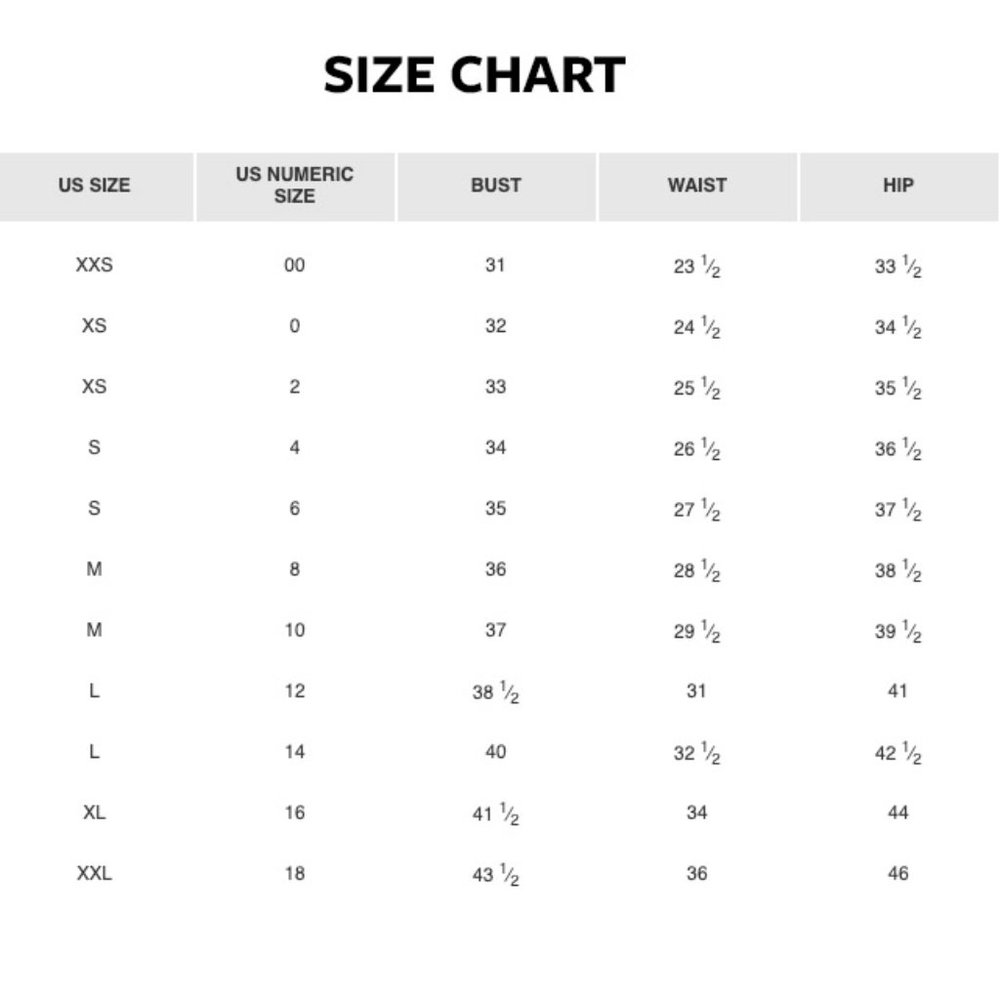Screen dimensions: 1000x1000
Task: Click bust value 43 ½
Action: coord(496,874)
